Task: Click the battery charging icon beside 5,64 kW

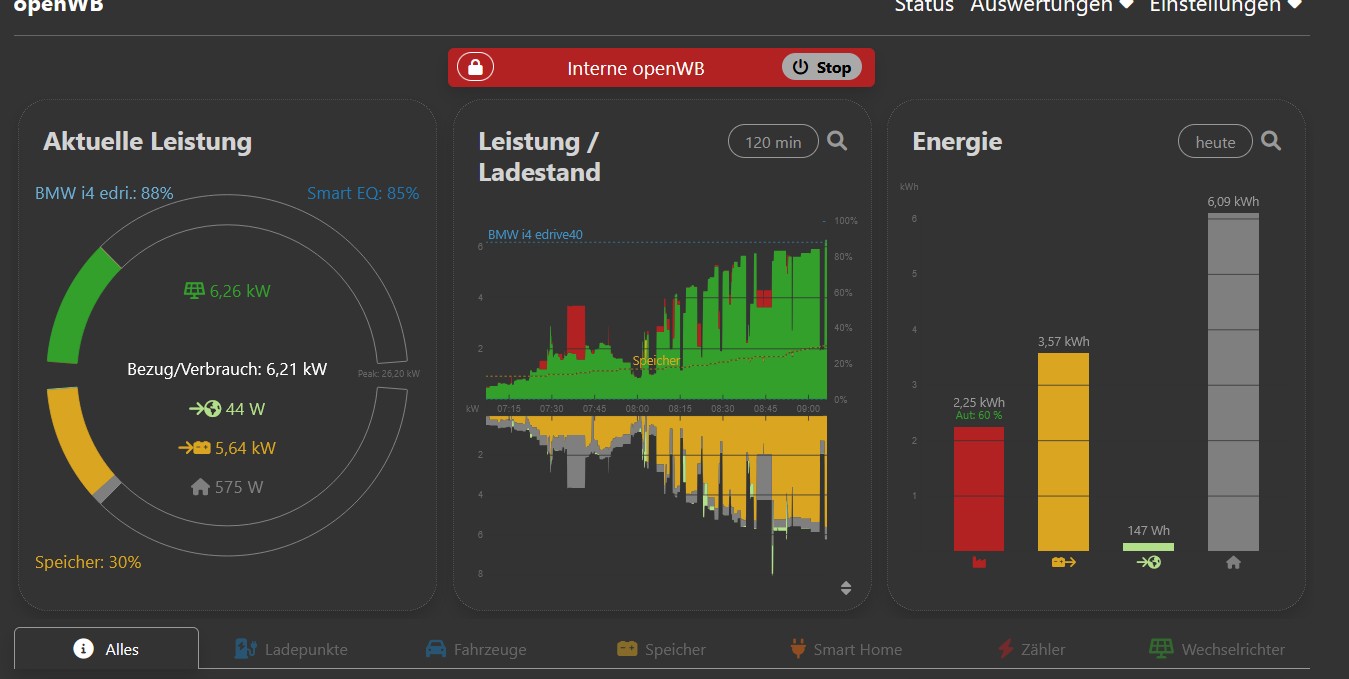Action: (x=194, y=448)
